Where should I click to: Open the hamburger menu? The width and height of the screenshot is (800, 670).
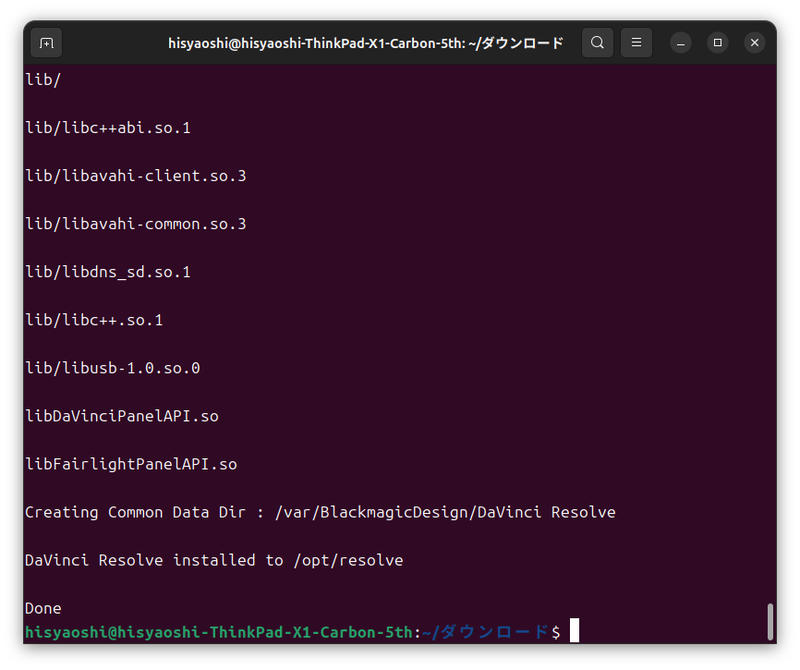click(x=637, y=43)
